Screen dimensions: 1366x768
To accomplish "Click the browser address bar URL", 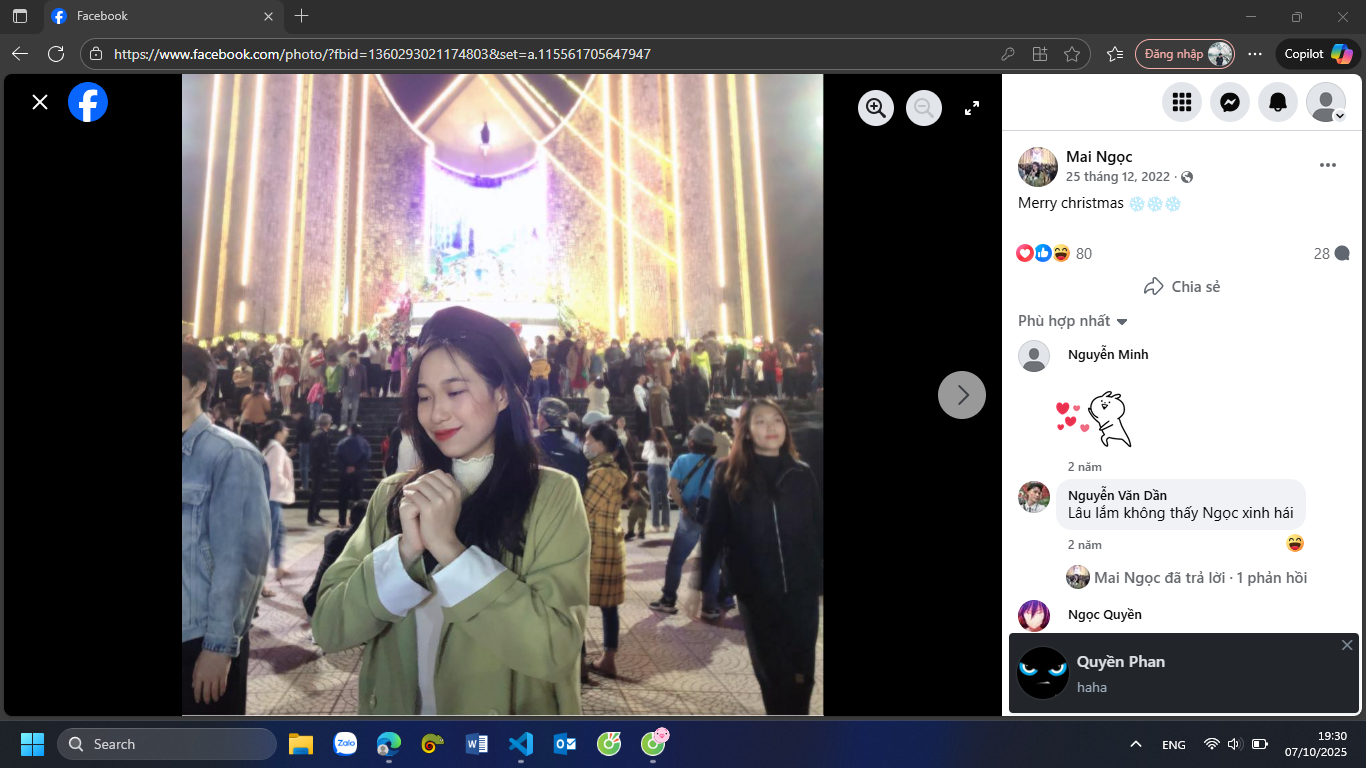I will 382,54.
